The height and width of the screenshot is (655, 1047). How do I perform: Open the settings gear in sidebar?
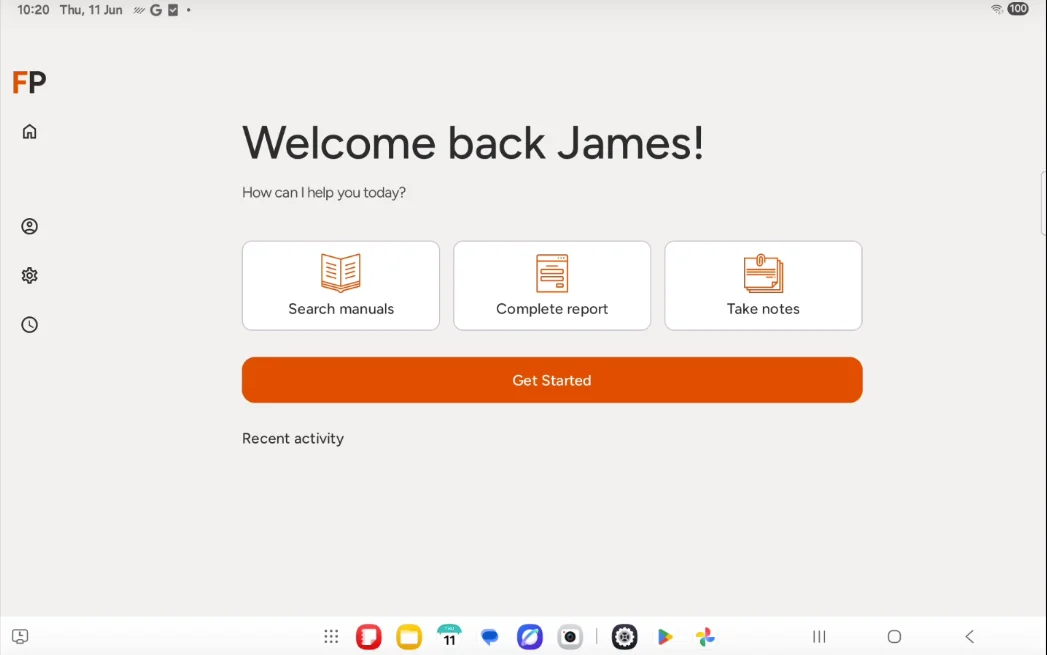click(x=29, y=275)
